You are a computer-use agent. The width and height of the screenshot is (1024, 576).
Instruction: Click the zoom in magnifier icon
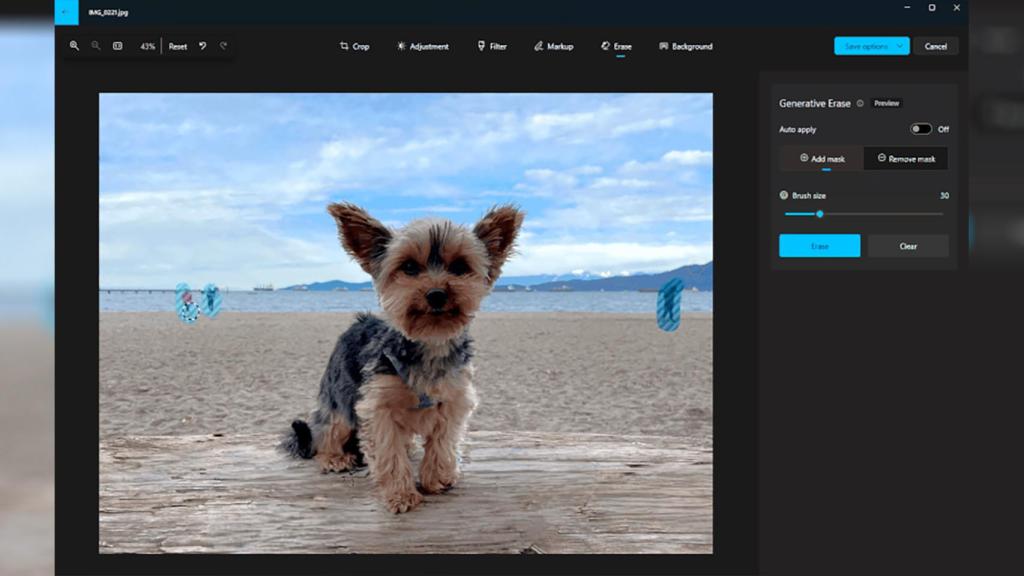[74, 46]
